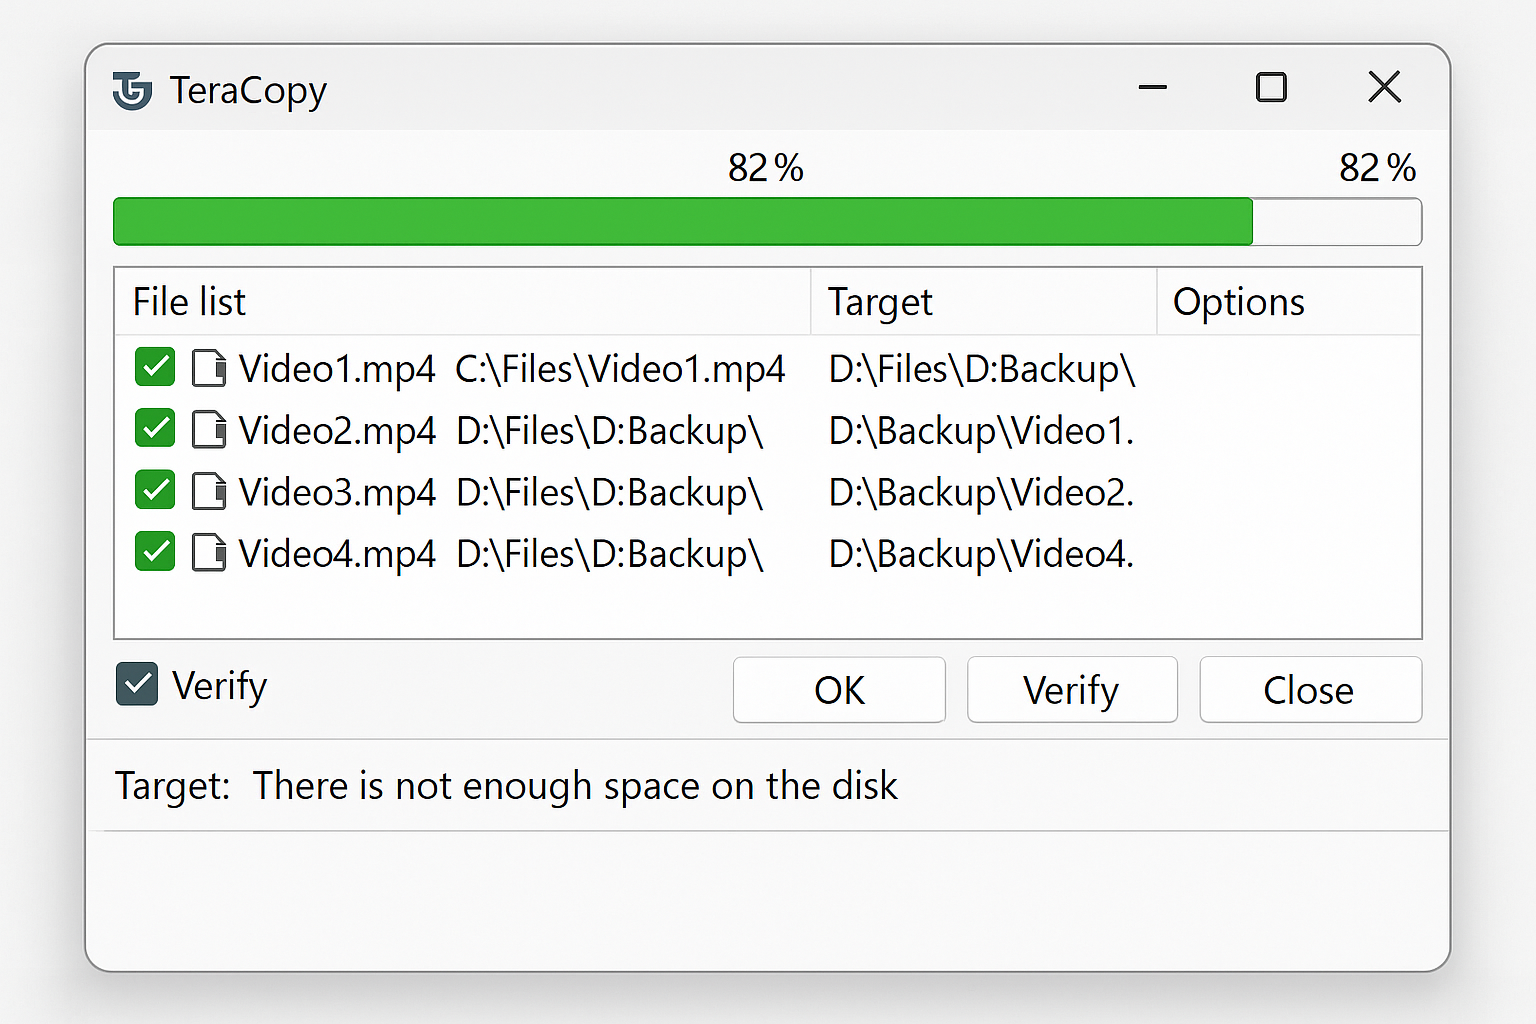Click the file icon beside Video2.mp4
The image size is (1536, 1024).
pyautogui.click(x=209, y=429)
